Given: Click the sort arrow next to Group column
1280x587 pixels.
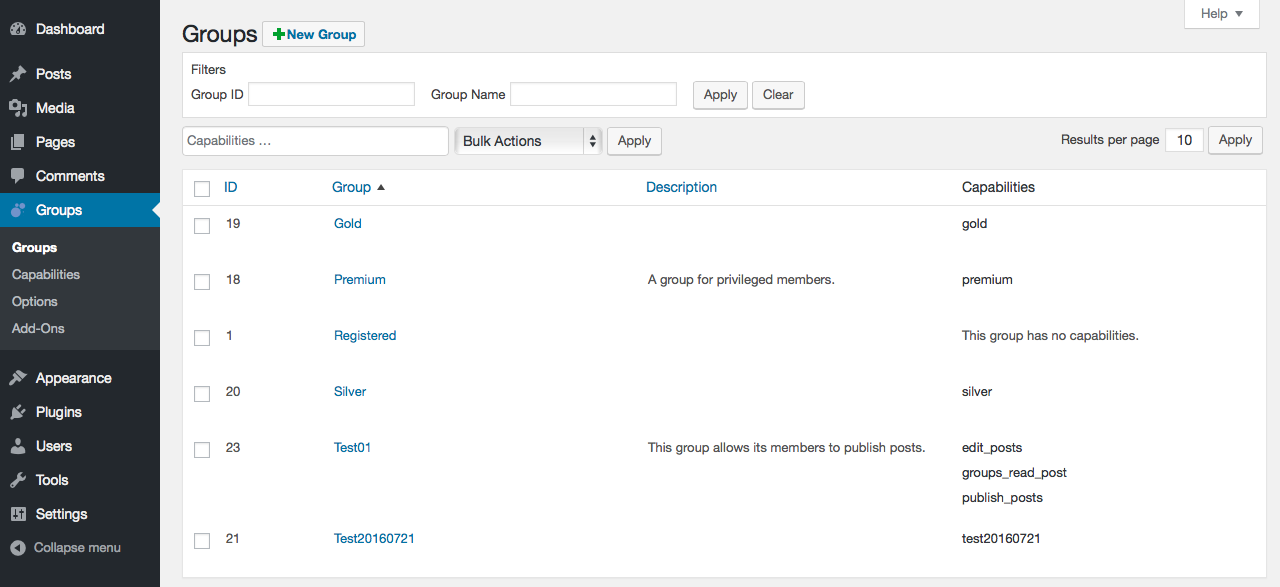Looking at the screenshot, I should click(x=381, y=187).
